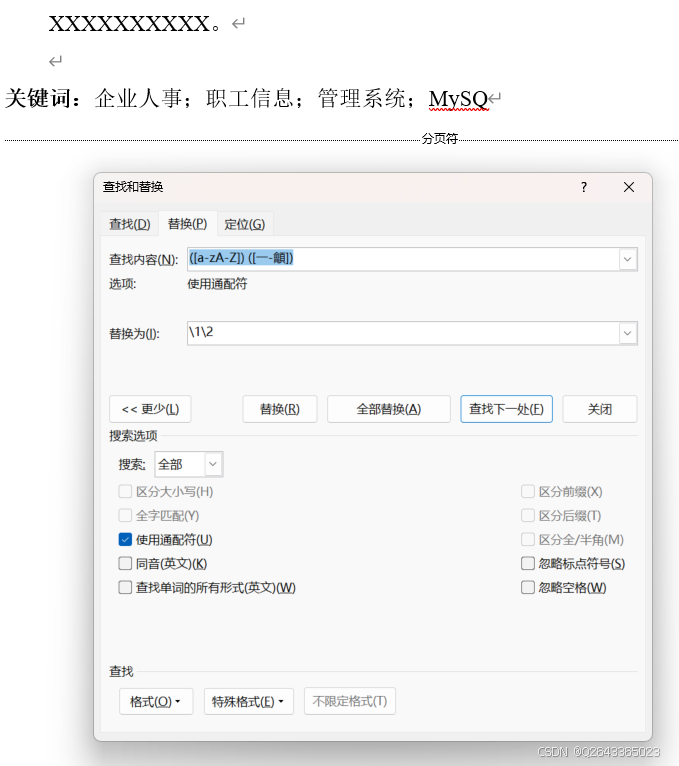
Task: Focus the 查找内容 input field
Action: [403, 259]
